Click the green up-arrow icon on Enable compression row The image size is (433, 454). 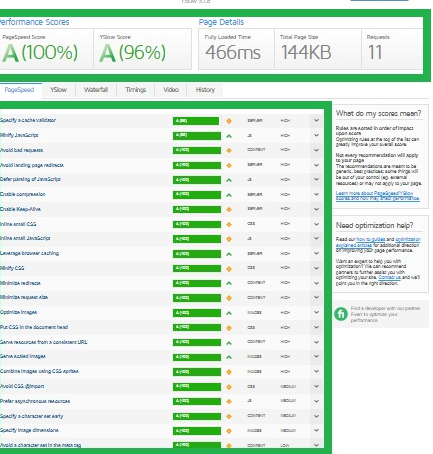click(229, 195)
